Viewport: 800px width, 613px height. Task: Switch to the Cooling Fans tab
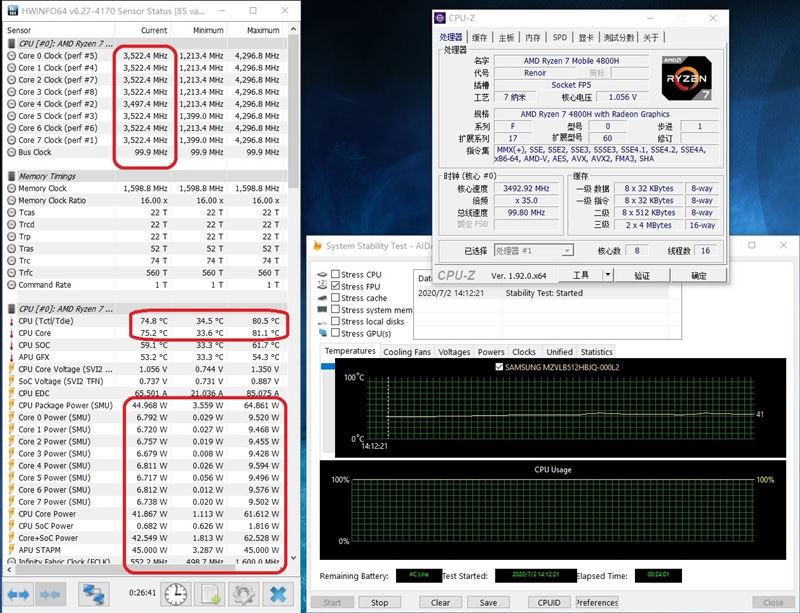(x=407, y=352)
